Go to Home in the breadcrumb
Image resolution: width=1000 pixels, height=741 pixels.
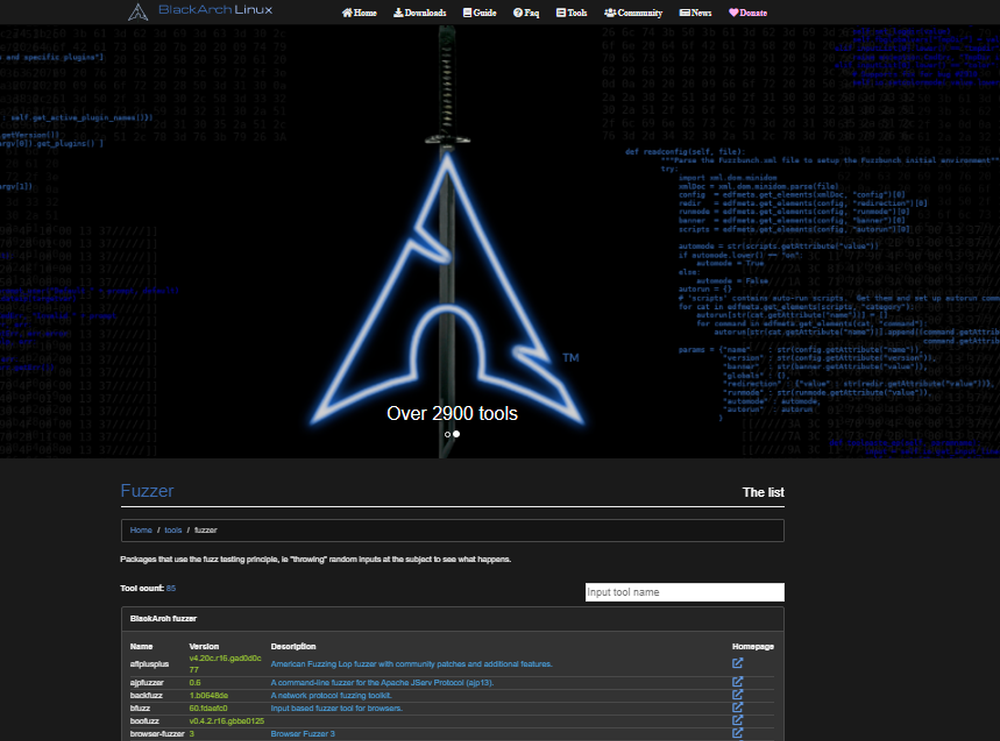click(x=141, y=530)
